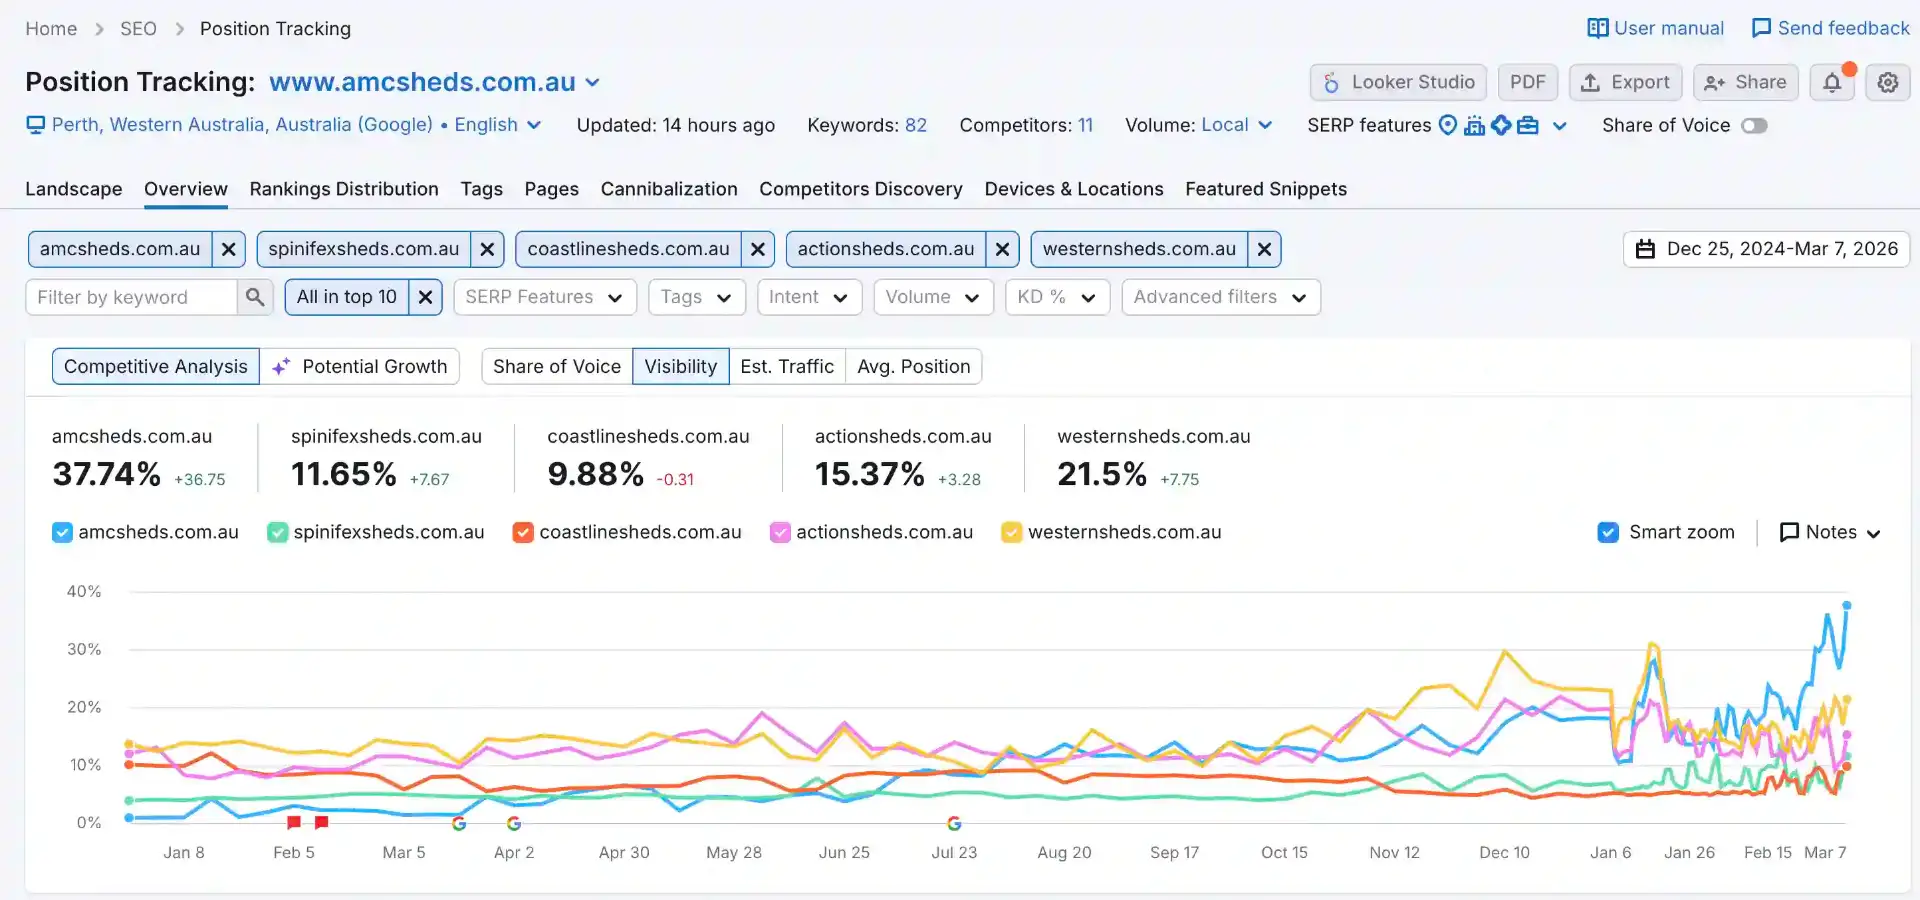Click the keyword search magnifier icon
The image size is (1920, 900).
point(255,297)
